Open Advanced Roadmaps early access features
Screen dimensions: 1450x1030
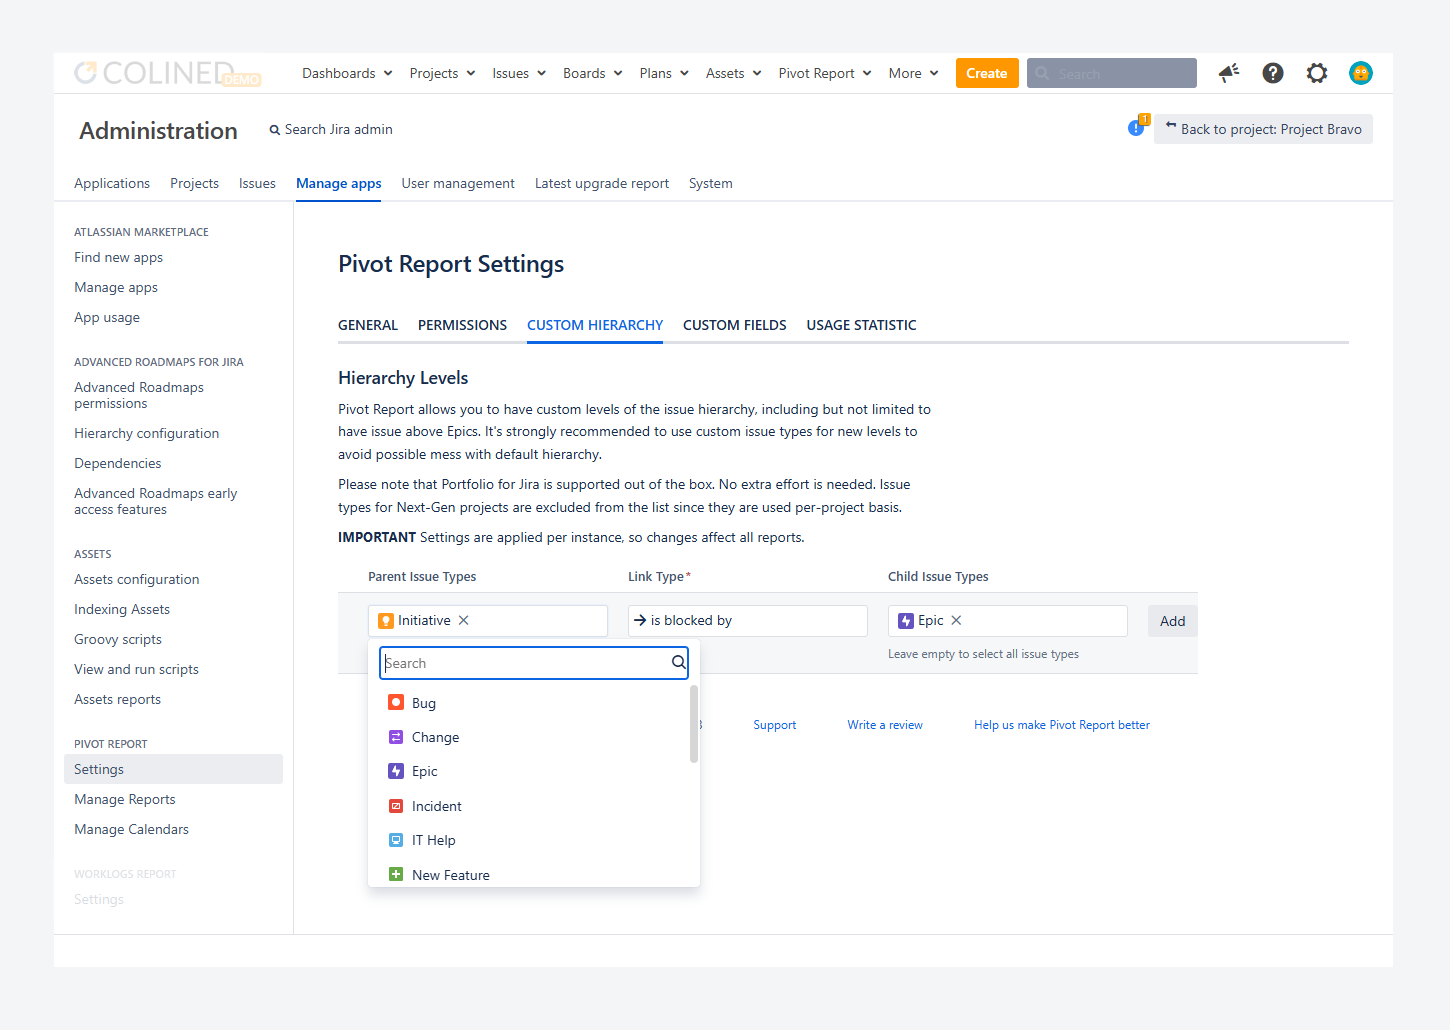pyautogui.click(x=155, y=501)
